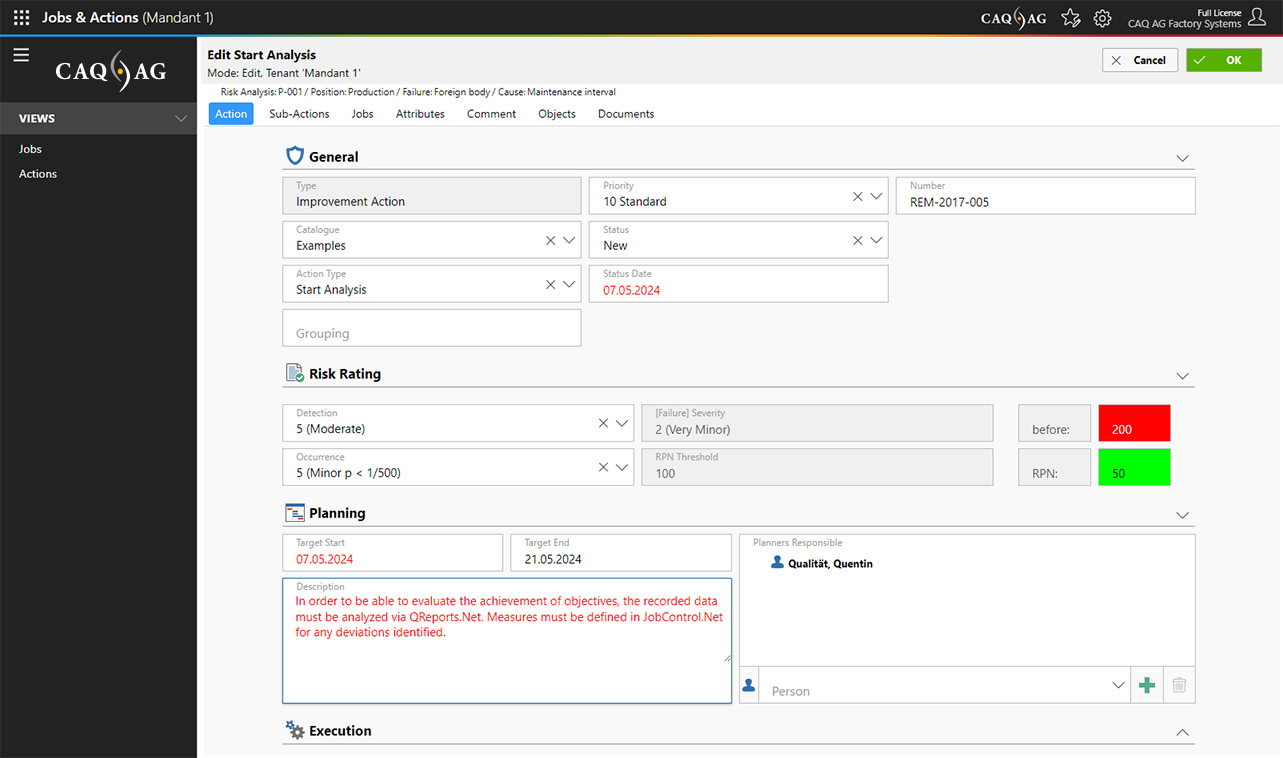The image size is (1283, 758).
Task: Open the Status dropdown
Action: point(877,241)
